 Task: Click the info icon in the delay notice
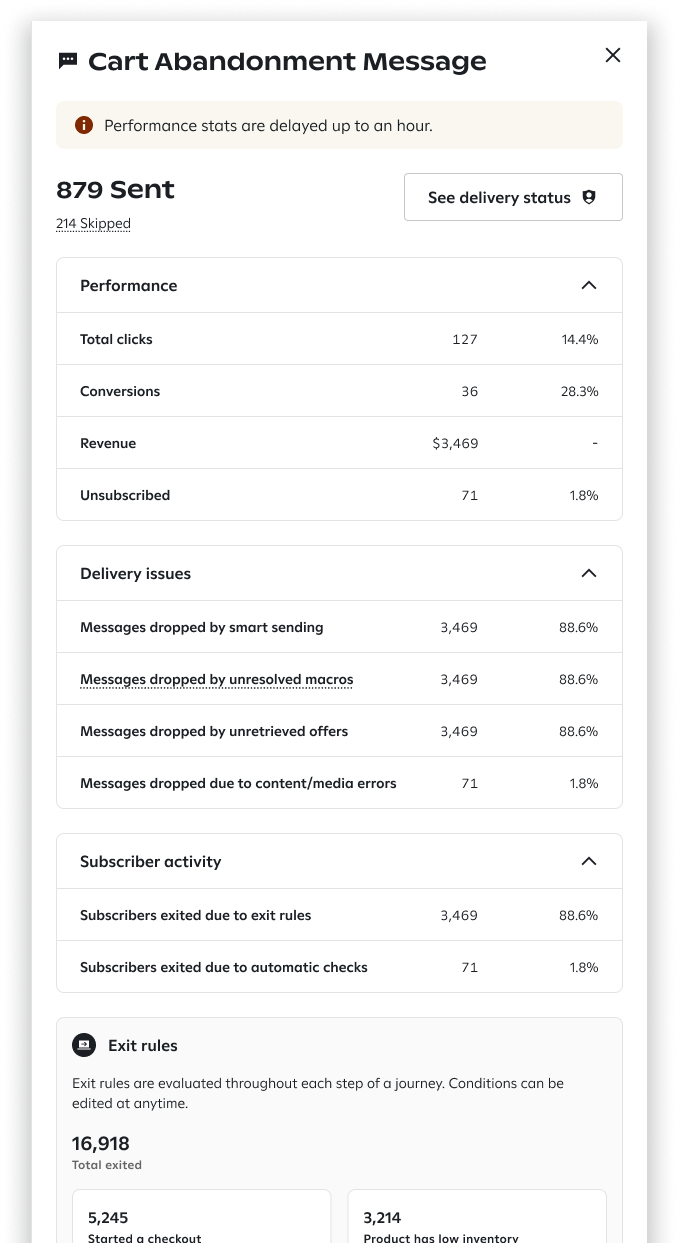84,125
